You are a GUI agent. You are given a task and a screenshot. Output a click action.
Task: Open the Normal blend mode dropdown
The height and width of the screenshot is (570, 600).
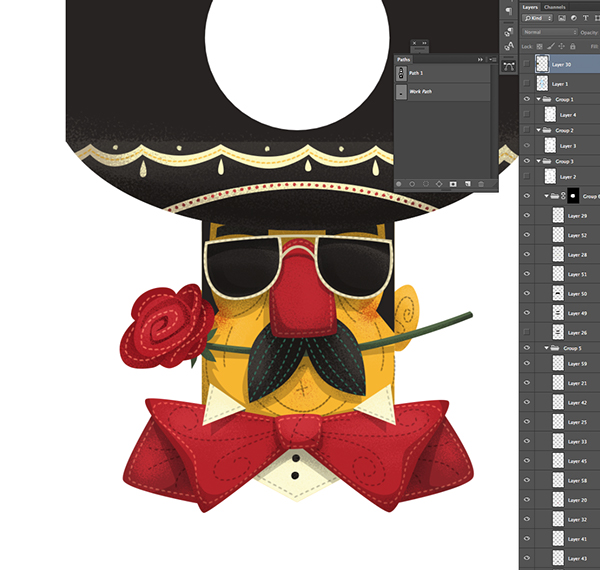549,32
